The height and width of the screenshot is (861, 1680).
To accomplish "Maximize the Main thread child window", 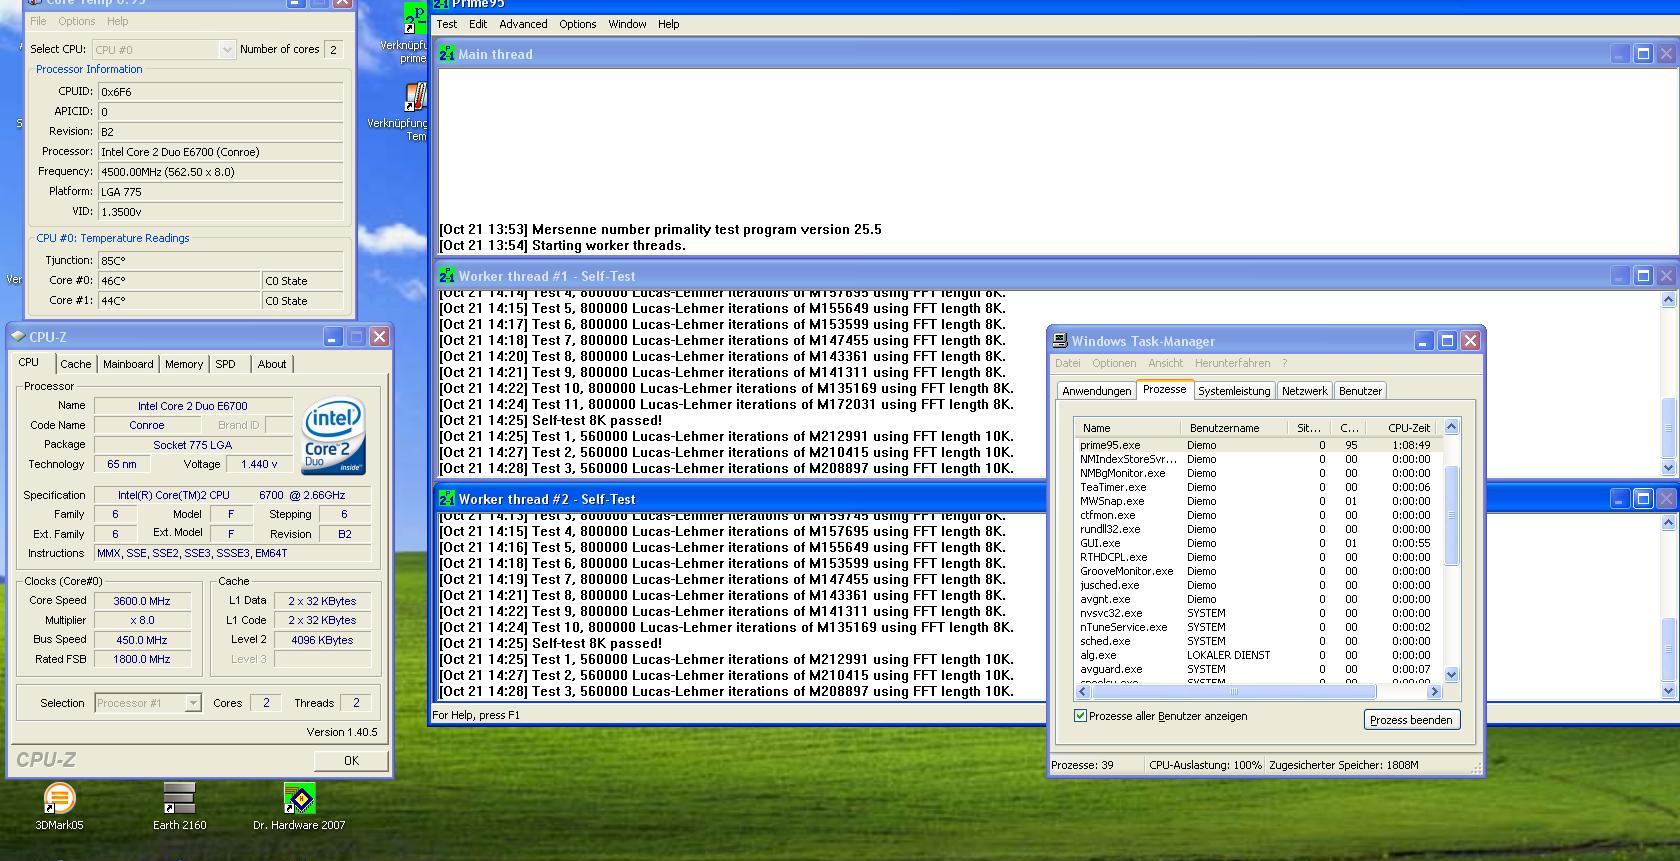I will (1643, 54).
